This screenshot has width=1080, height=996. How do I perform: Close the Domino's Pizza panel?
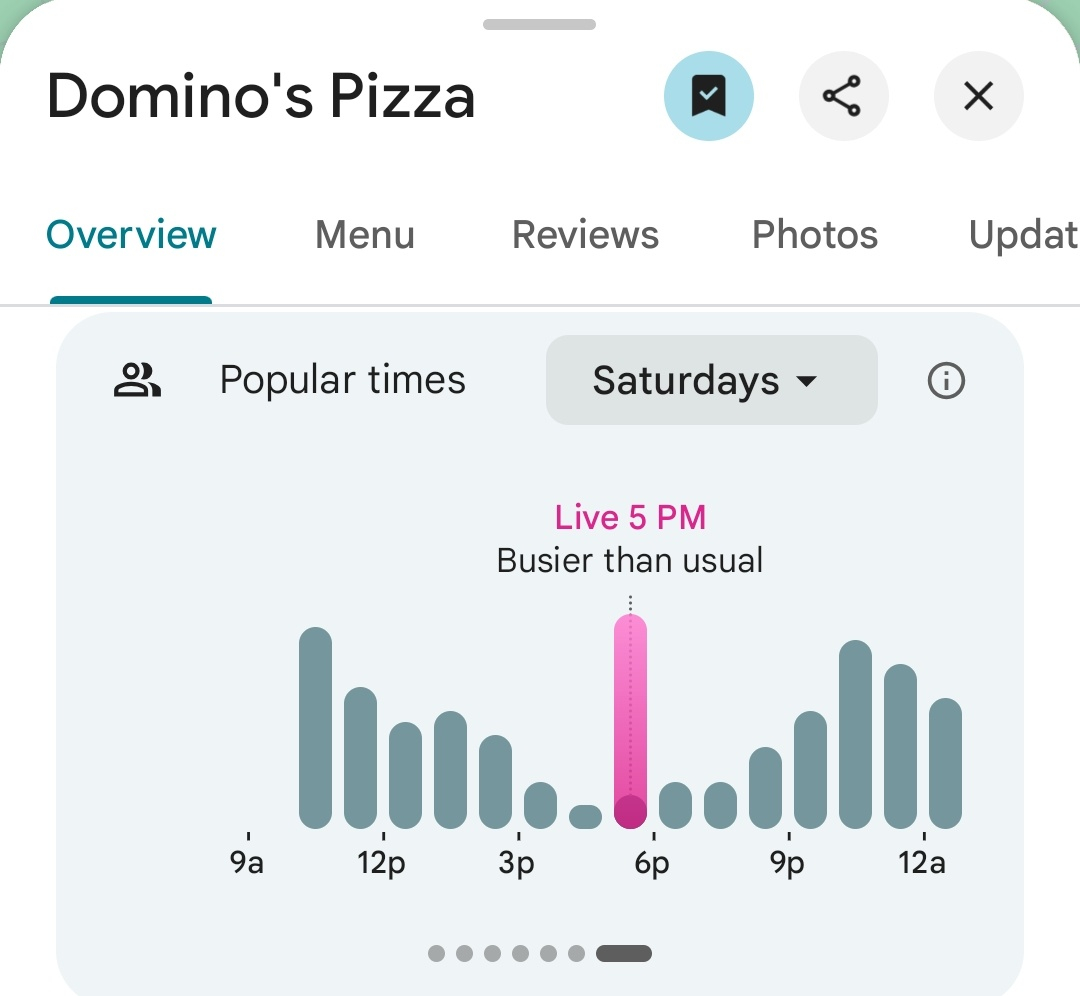[x=978, y=96]
